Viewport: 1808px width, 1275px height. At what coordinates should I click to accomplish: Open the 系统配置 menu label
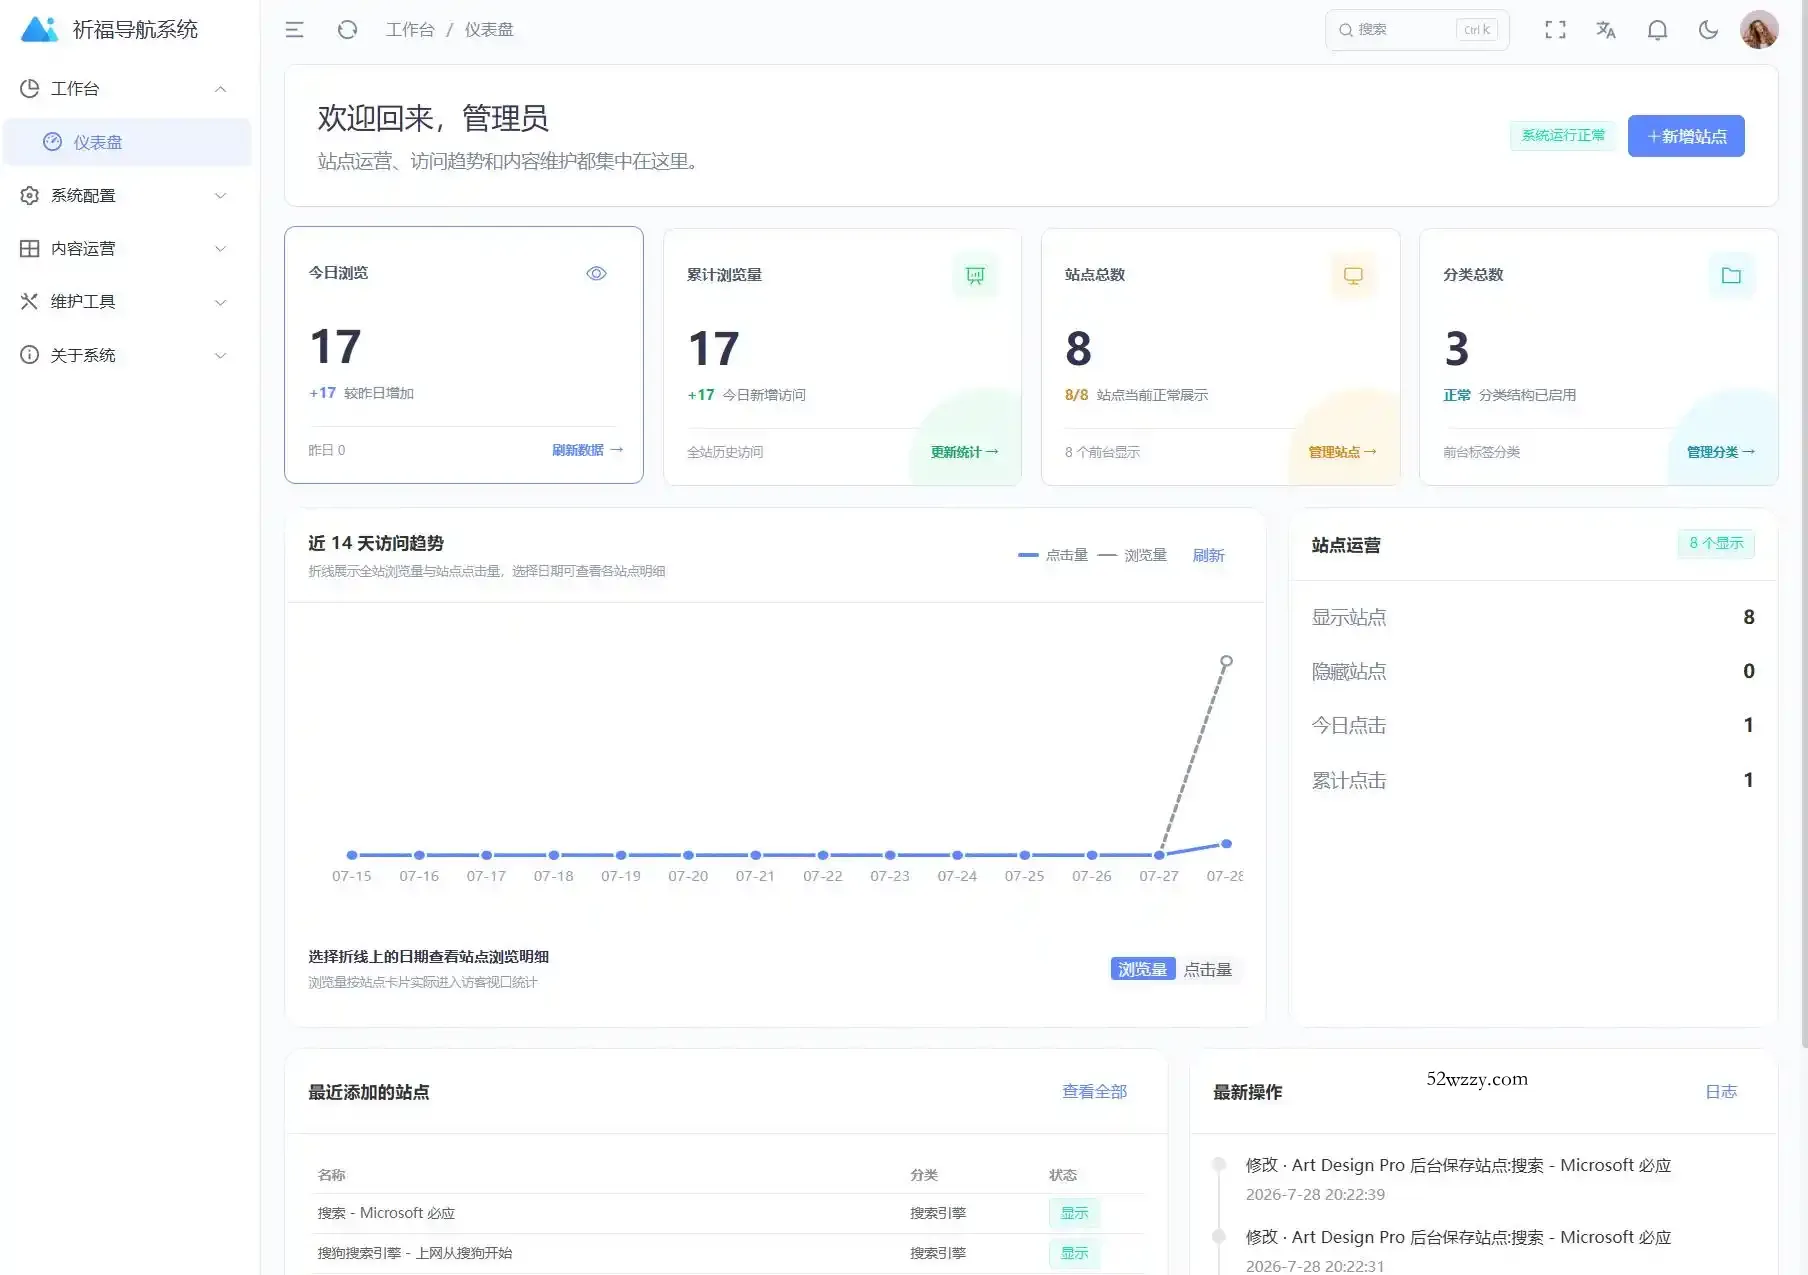point(83,195)
